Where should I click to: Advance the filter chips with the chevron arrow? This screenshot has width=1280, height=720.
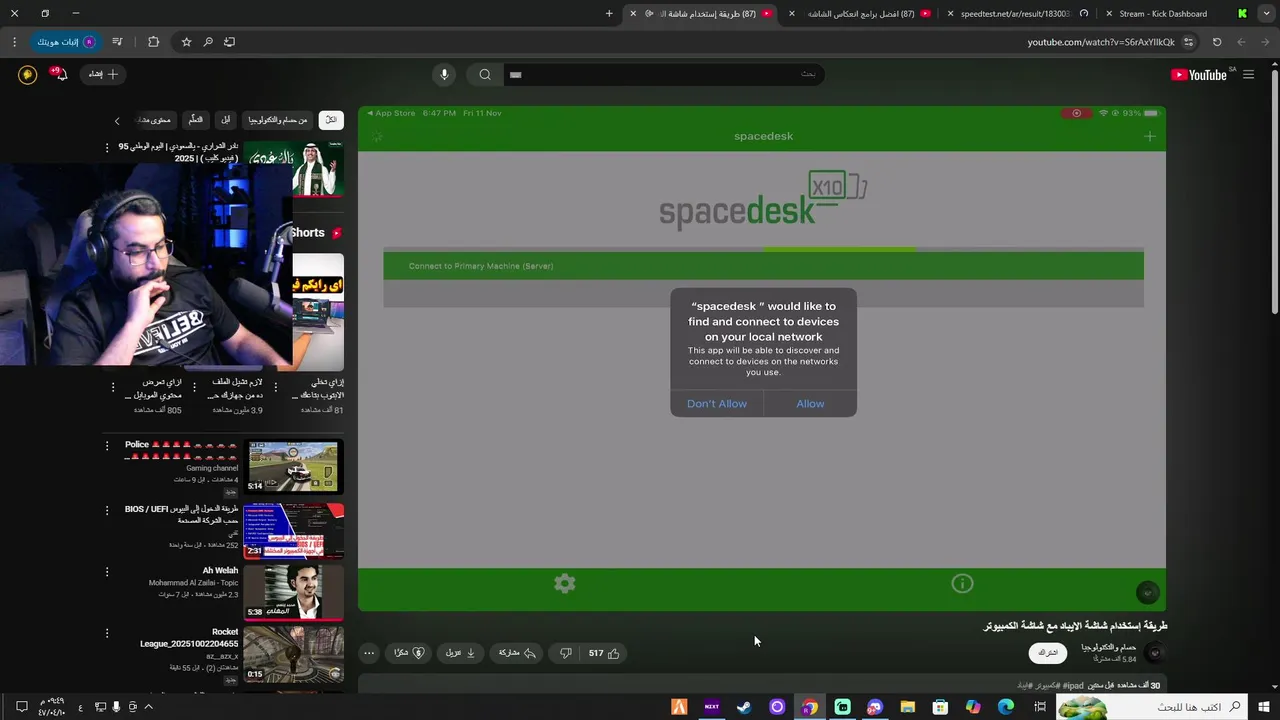click(x=117, y=121)
